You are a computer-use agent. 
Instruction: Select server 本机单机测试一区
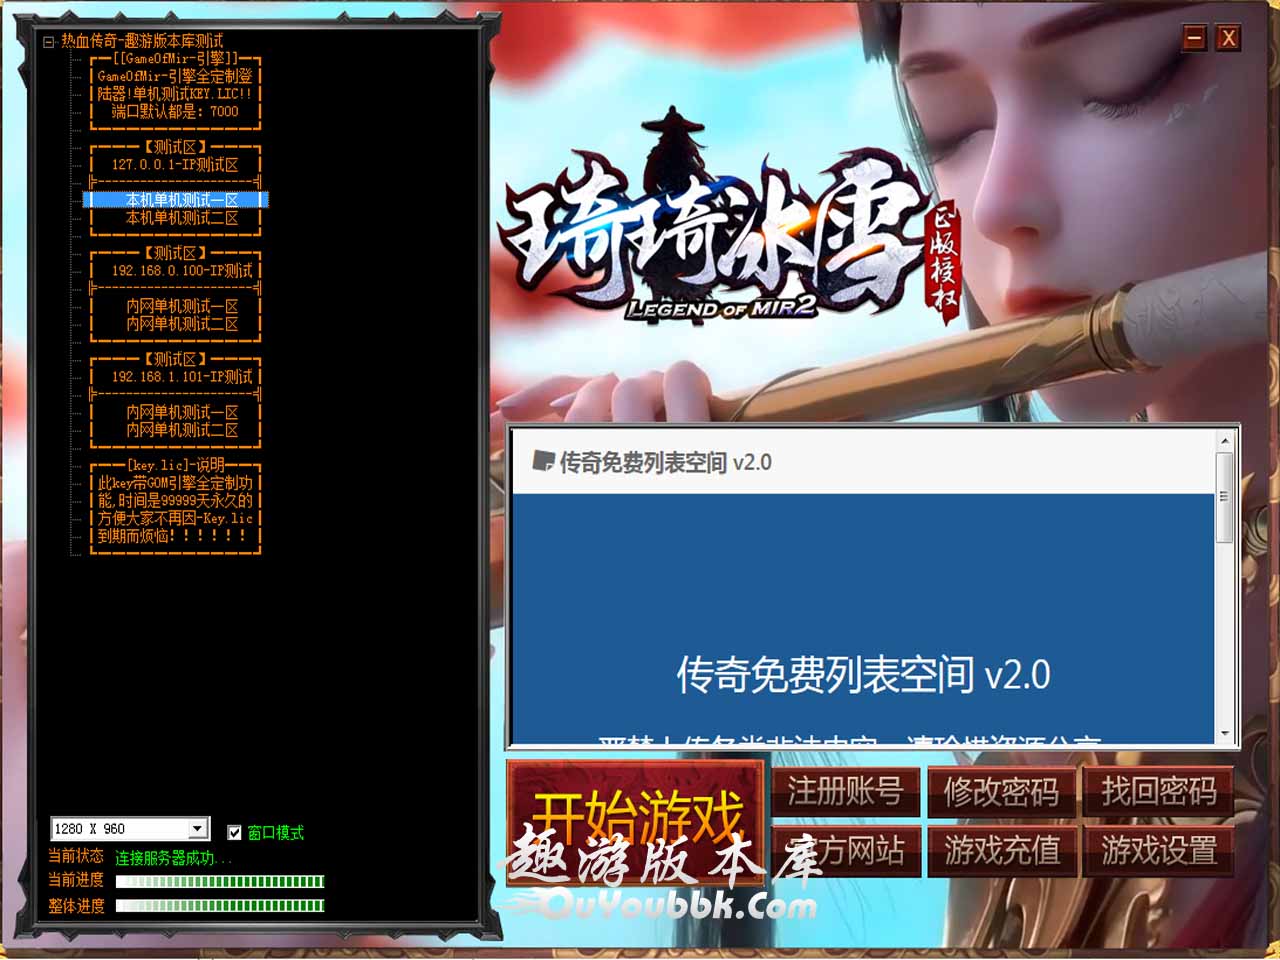(x=181, y=200)
